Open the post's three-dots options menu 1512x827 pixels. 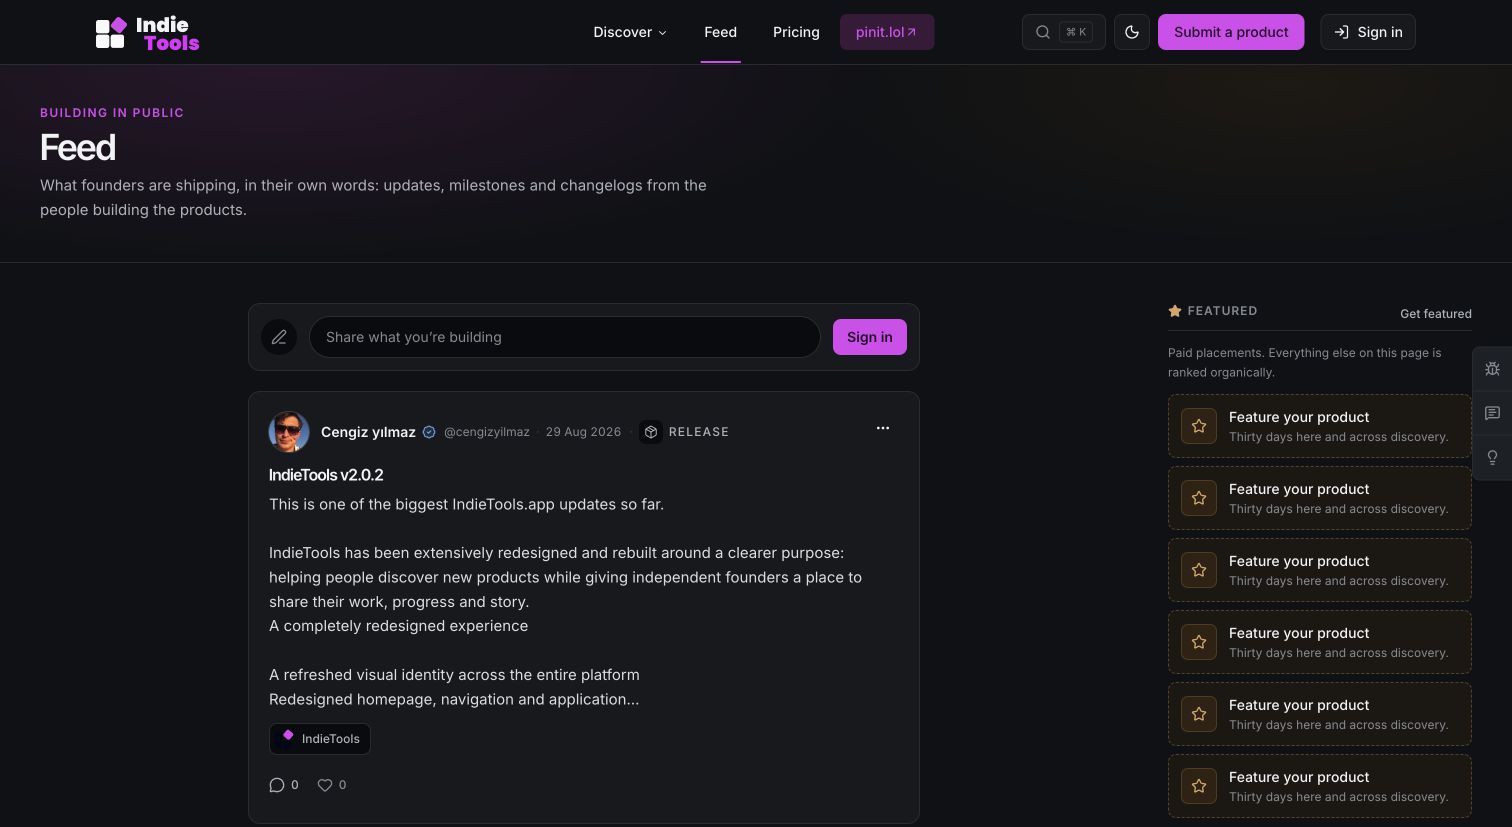[x=883, y=428]
